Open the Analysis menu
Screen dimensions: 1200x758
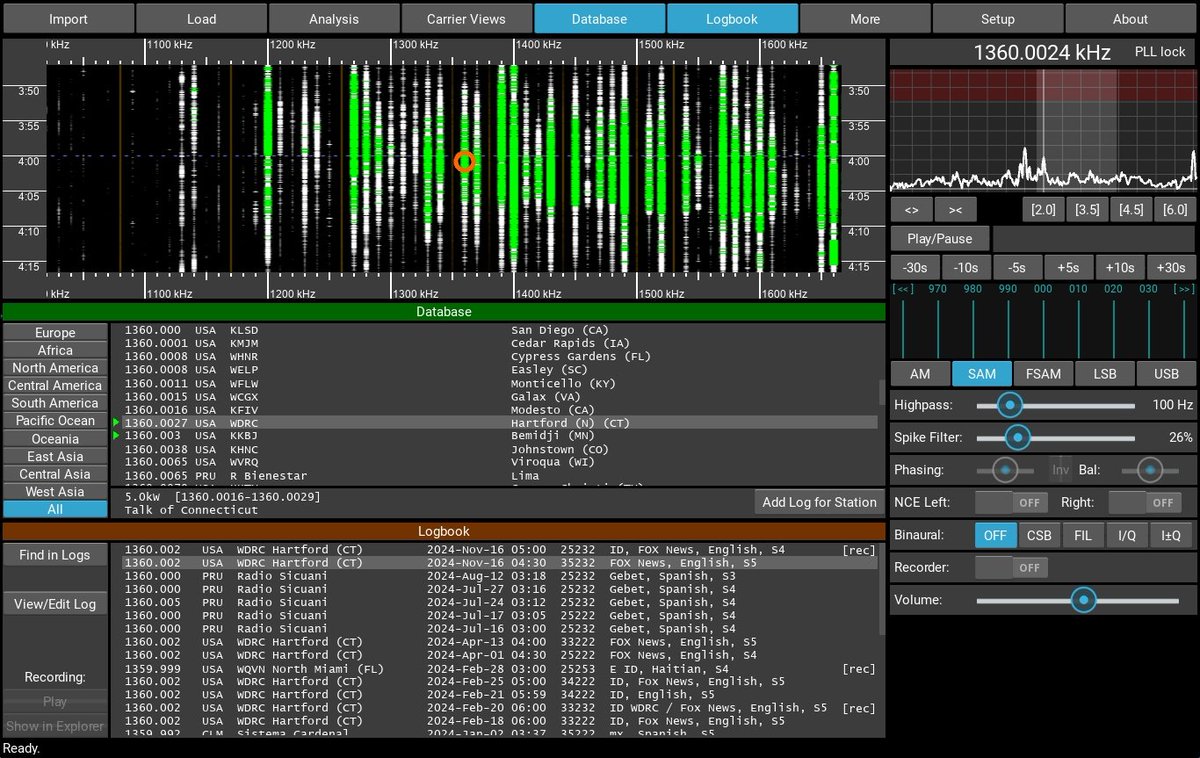pos(334,19)
